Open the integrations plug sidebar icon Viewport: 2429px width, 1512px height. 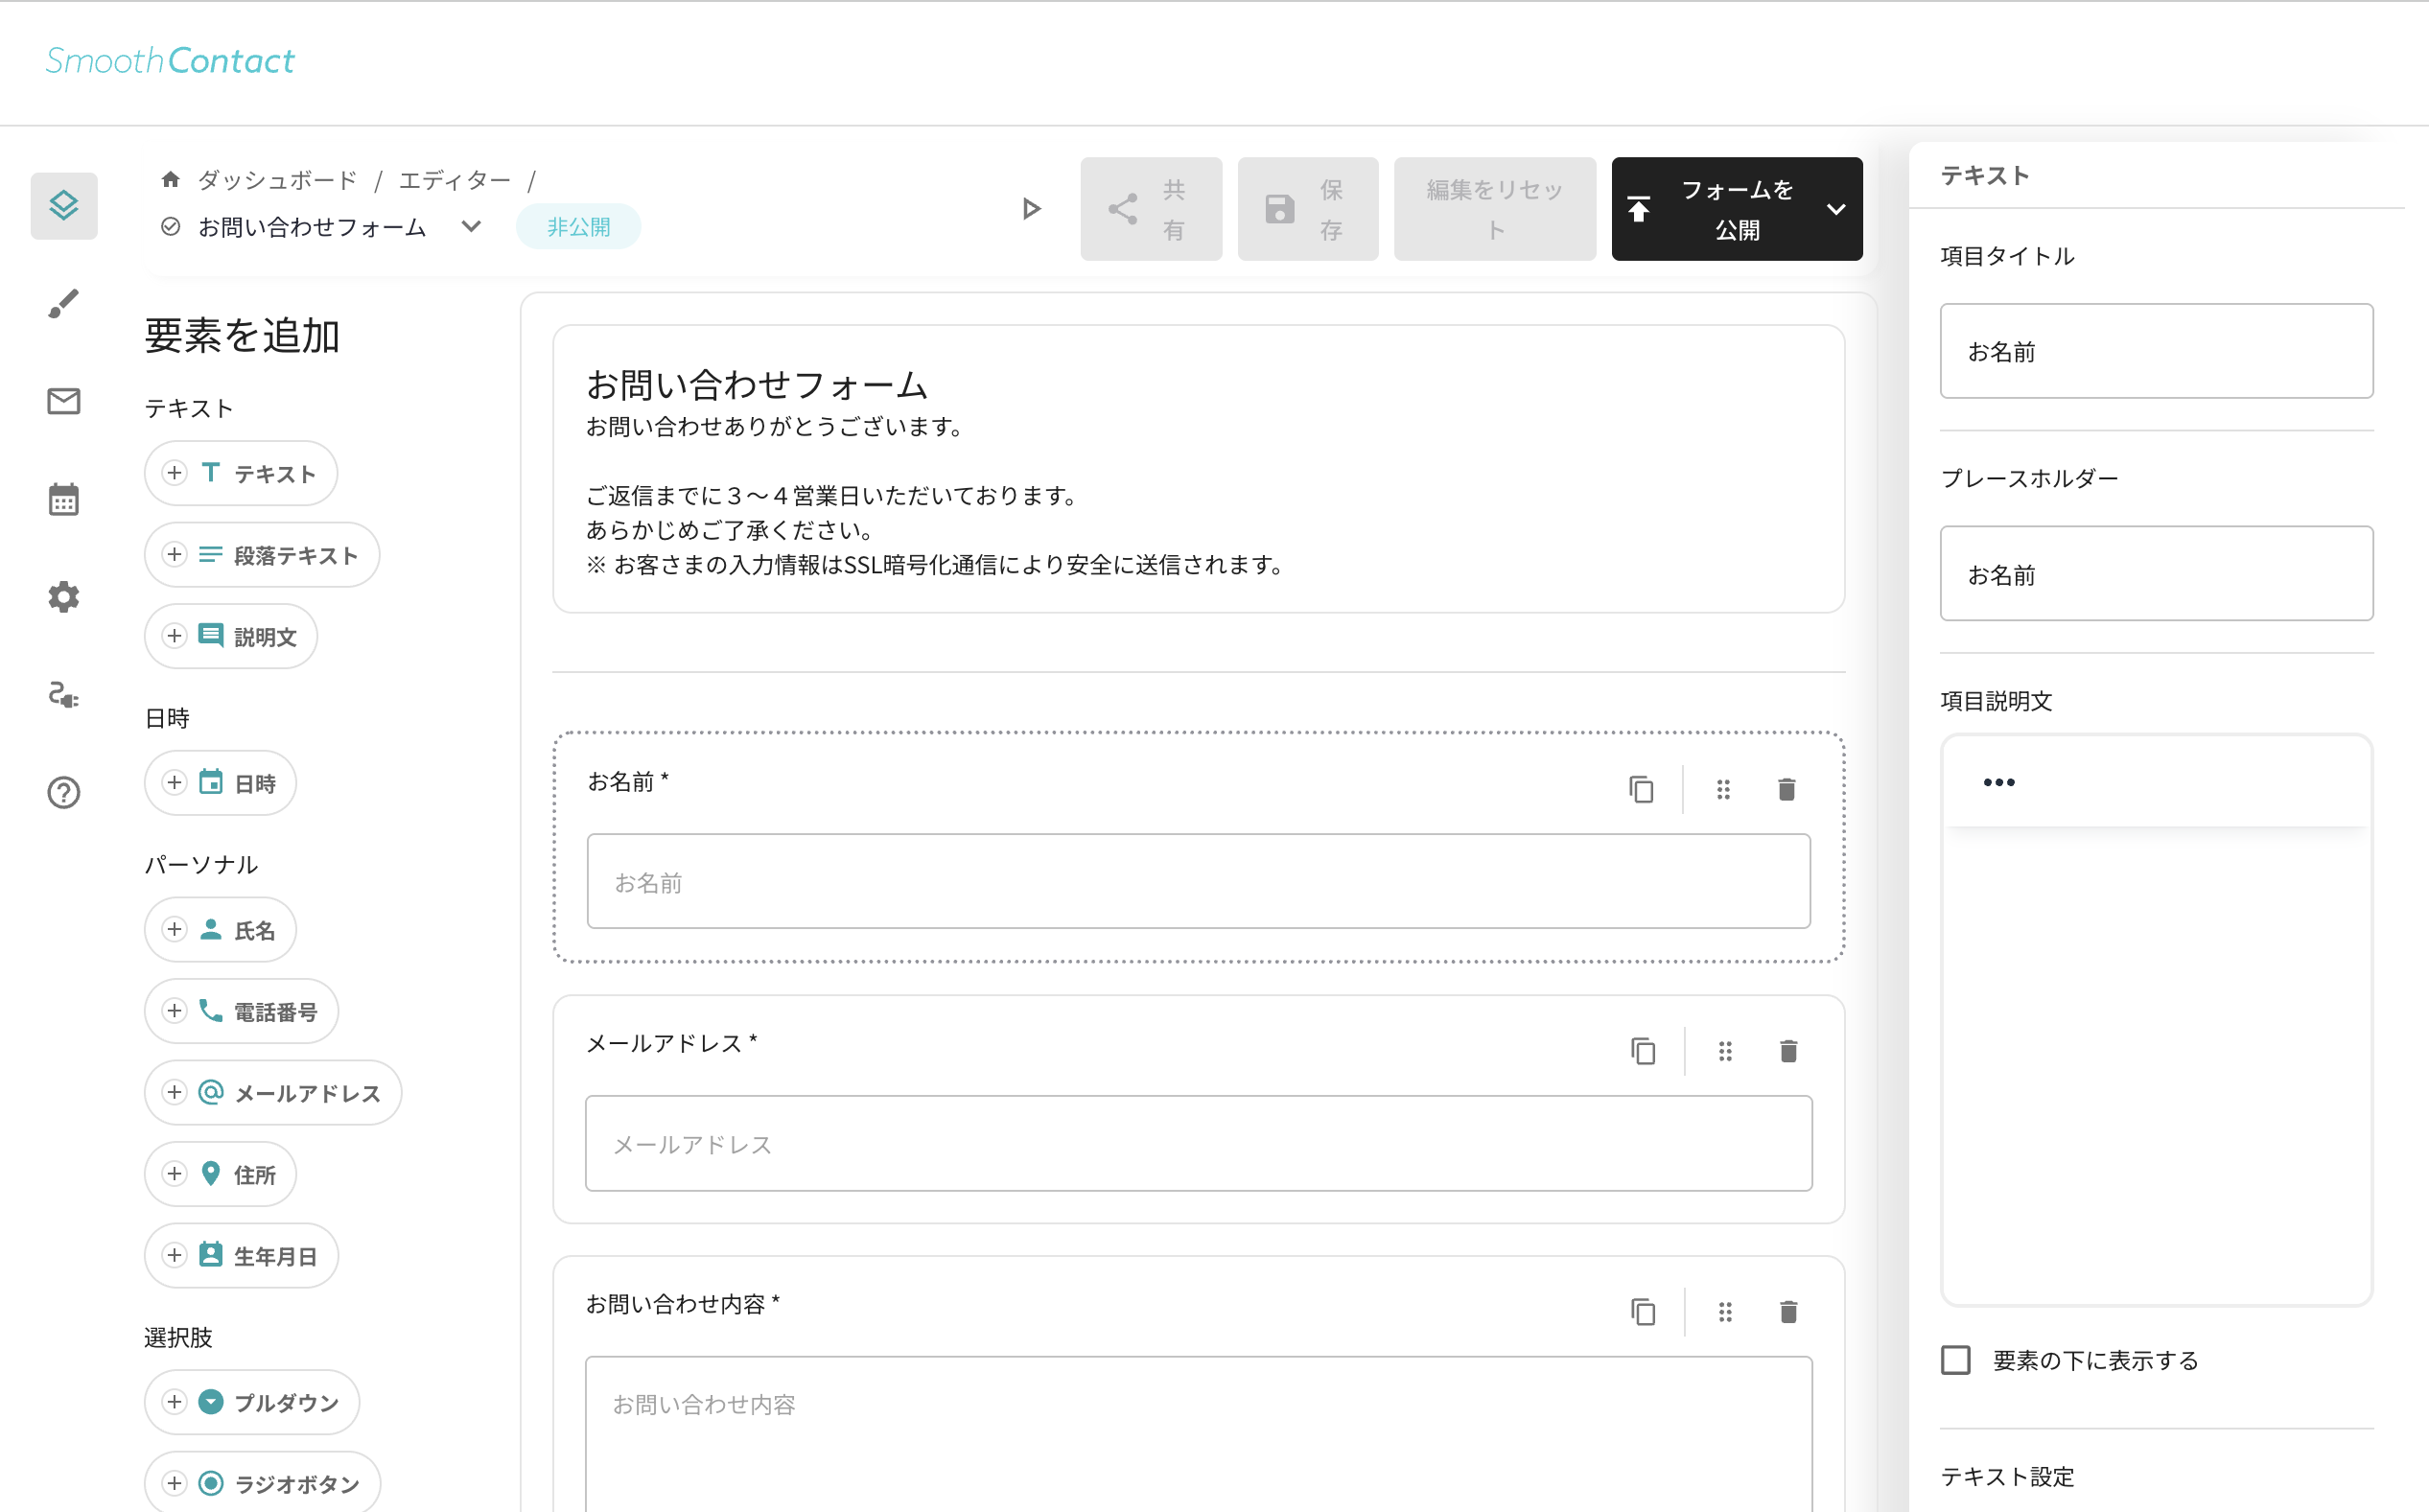point(64,695)
